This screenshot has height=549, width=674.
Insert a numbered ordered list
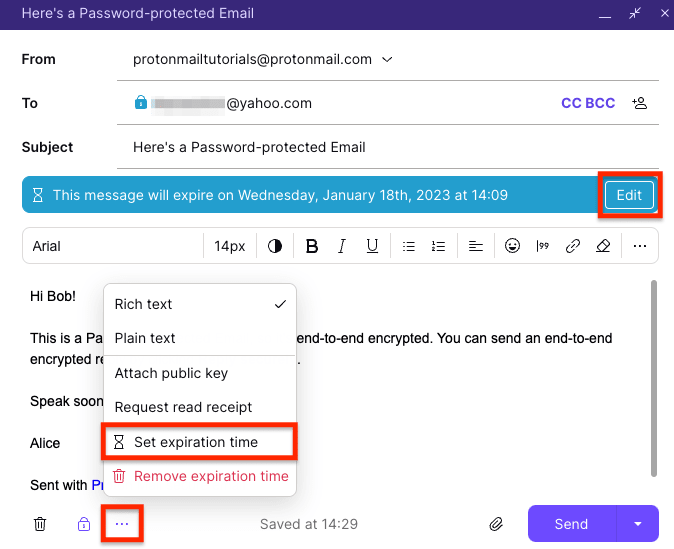(x=438, y=246)
